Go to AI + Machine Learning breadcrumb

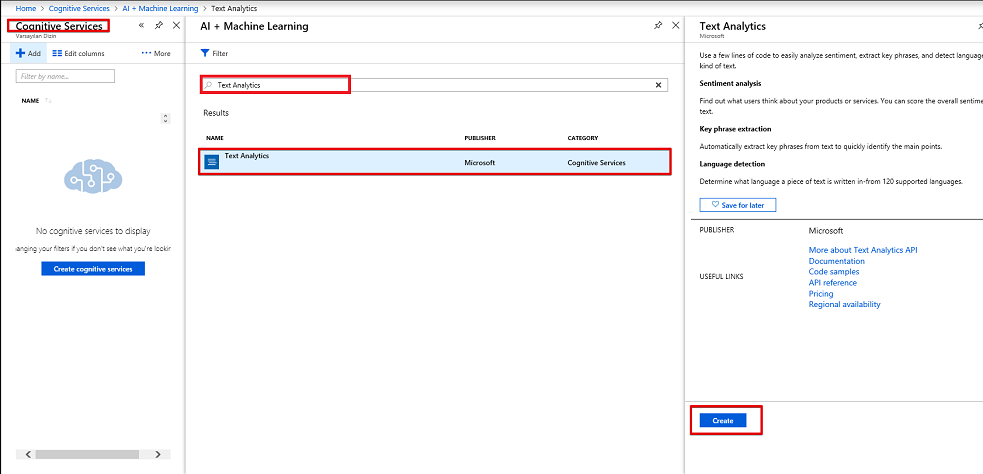coord(160,8)
